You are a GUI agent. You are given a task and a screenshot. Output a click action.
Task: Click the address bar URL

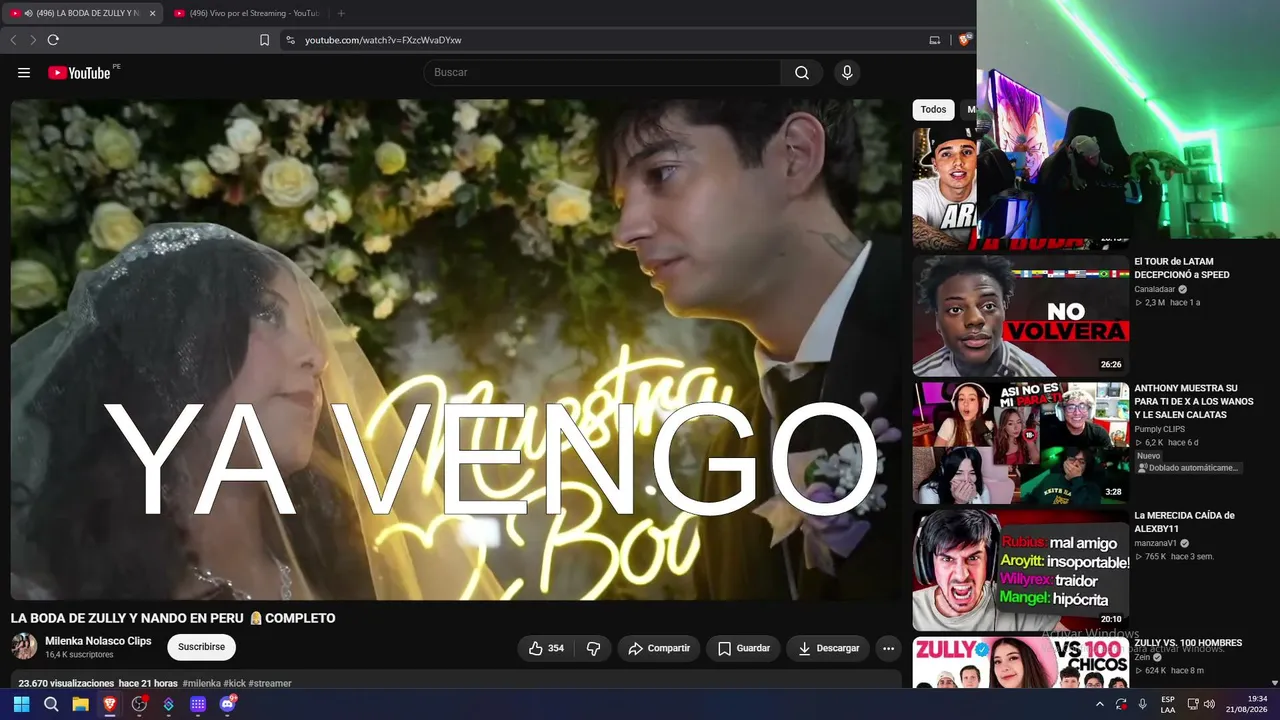pos(383,40)
